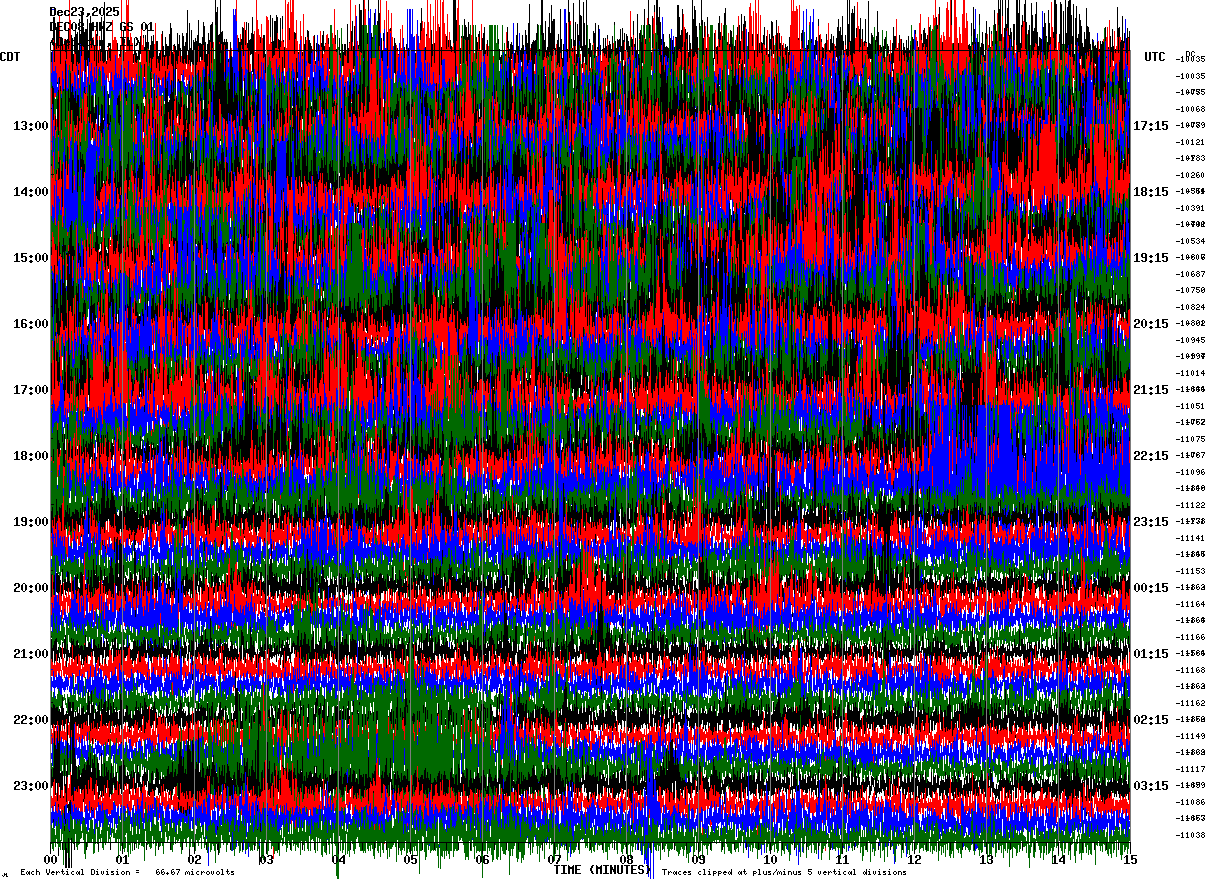Click DC offset value -10260

coord(1191,175)
